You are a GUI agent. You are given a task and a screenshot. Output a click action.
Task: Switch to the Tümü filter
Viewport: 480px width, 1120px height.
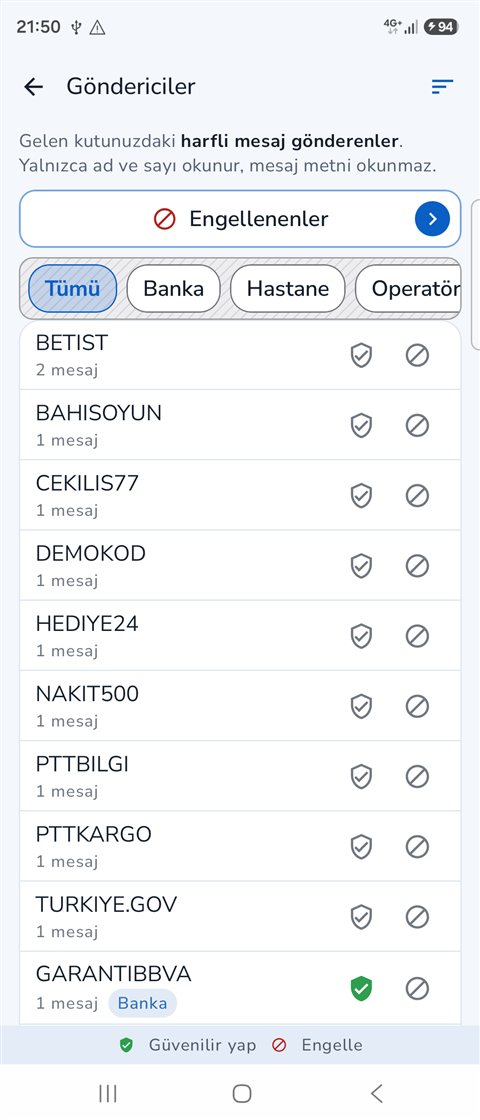[x=72, y=289]
